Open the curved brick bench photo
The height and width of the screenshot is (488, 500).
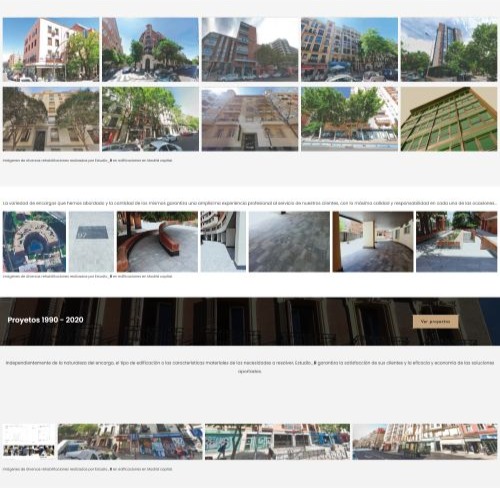157,242
